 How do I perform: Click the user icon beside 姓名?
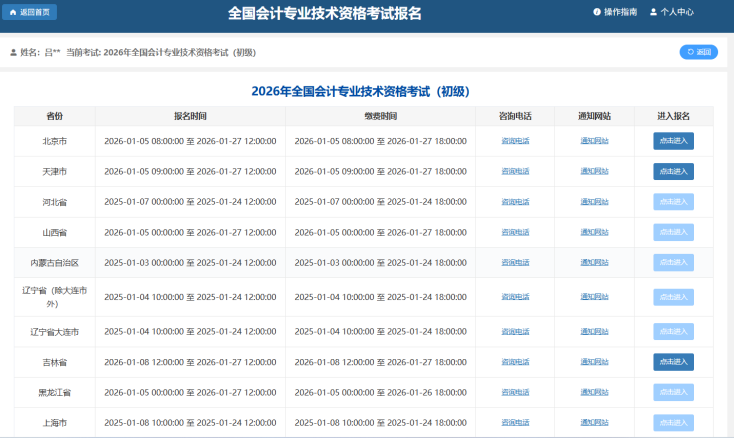coord(13,52)
